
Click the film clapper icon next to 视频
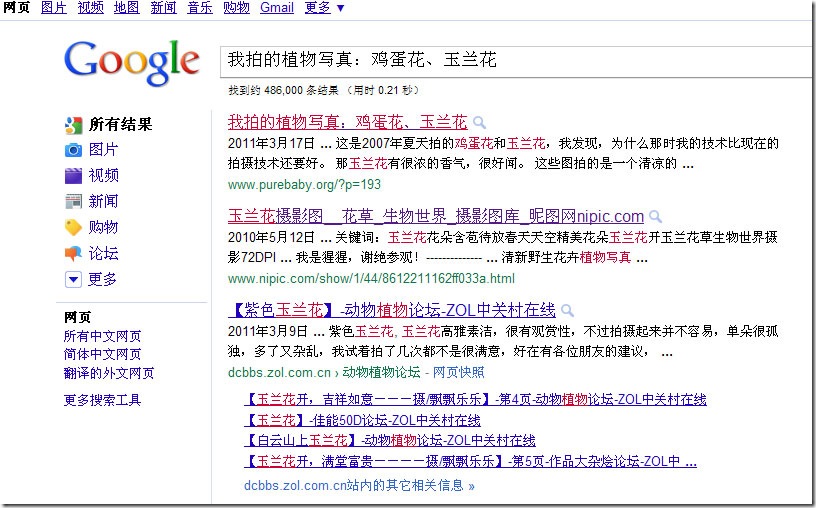pyautogui.click(x=73, y=176)
